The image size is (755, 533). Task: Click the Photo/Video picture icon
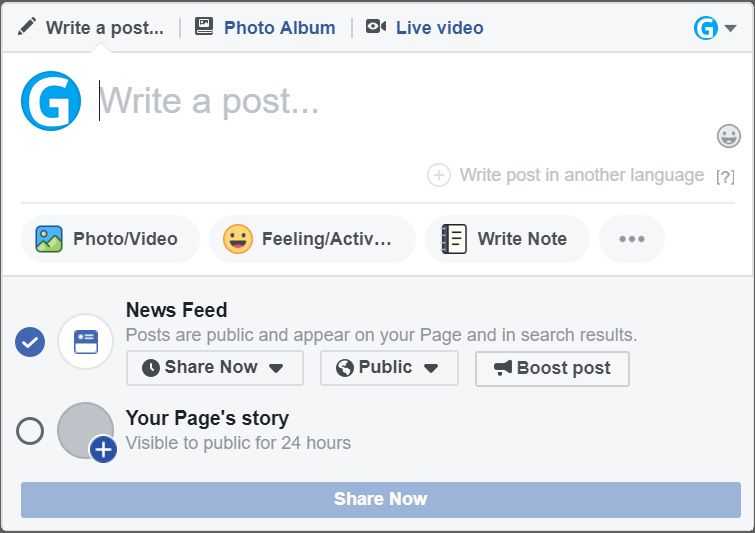tap(49, 239)
